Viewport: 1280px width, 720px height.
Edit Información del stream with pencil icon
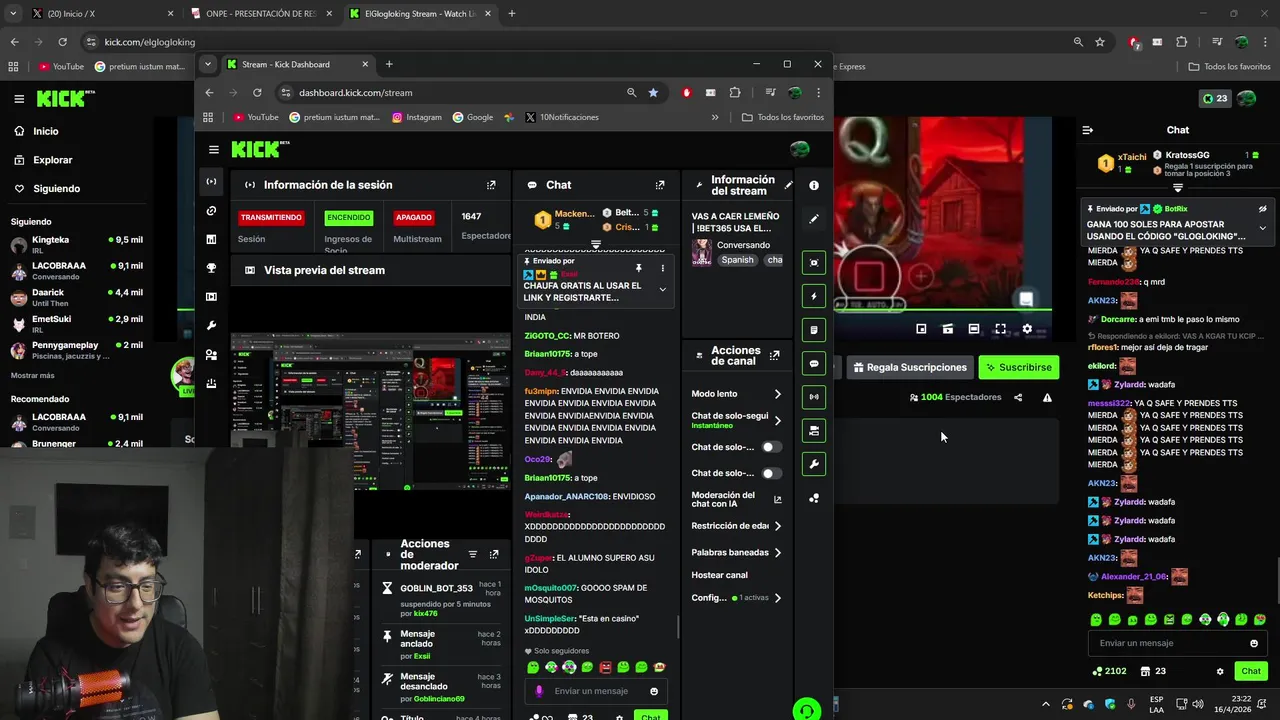[788, 185]
